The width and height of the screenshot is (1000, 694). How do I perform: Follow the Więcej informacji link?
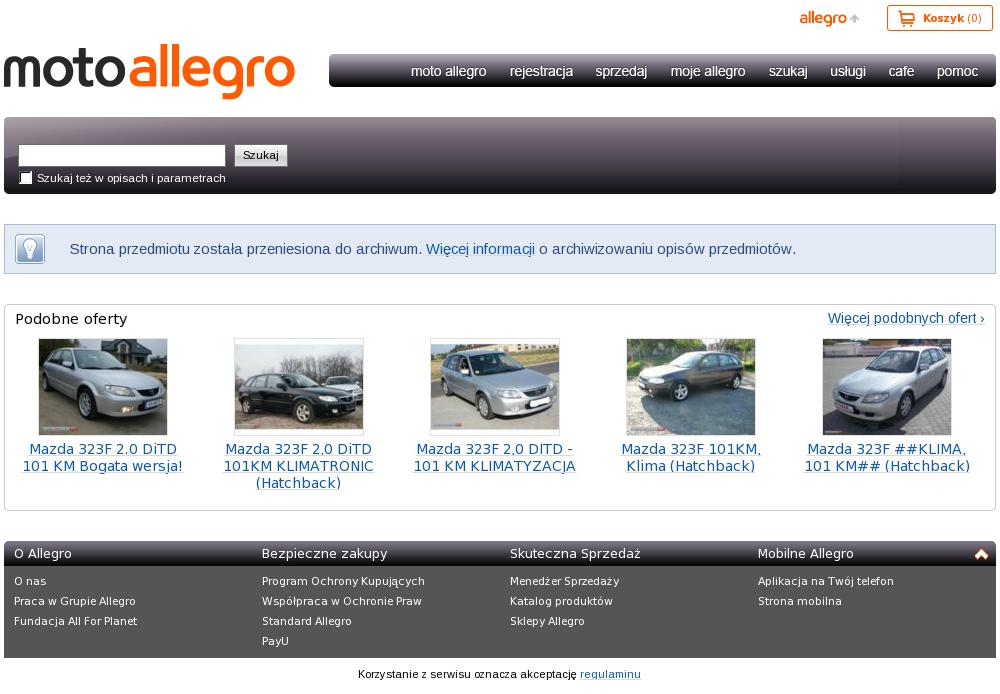tap(480, 249)
